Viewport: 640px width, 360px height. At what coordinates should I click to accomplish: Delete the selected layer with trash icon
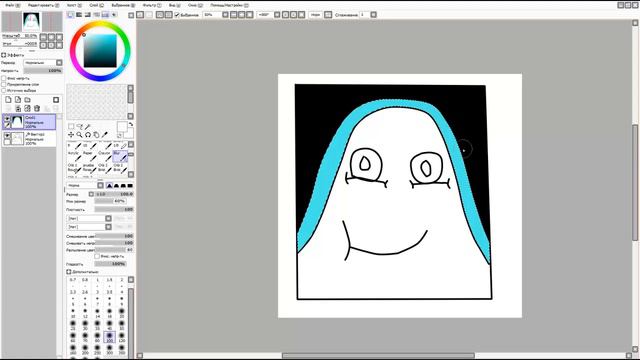37,109
